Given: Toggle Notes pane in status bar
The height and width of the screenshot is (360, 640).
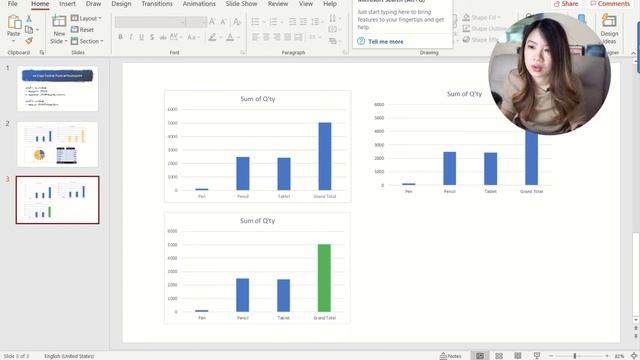Looking at the screenshot, I should tap(451, 356).
